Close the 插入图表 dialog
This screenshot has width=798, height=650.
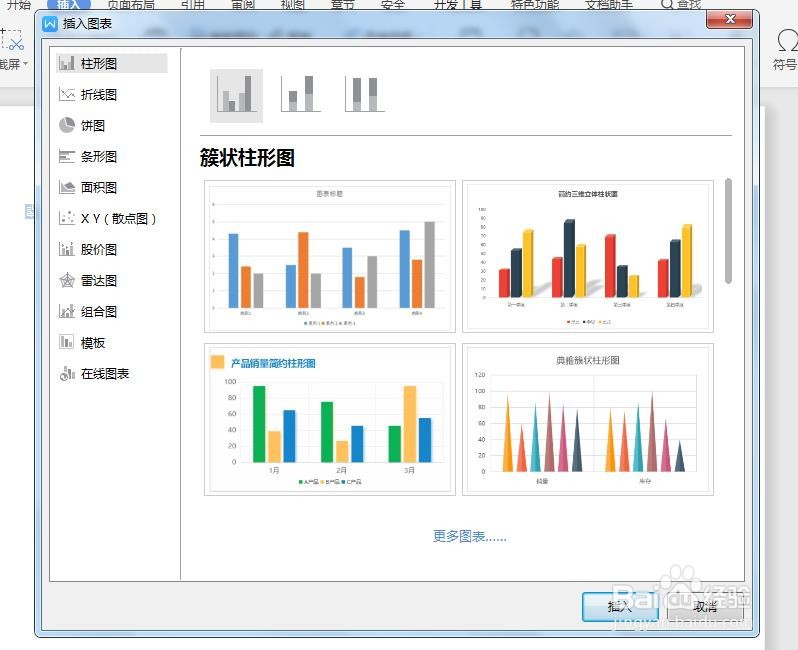(x=729, y=19)
